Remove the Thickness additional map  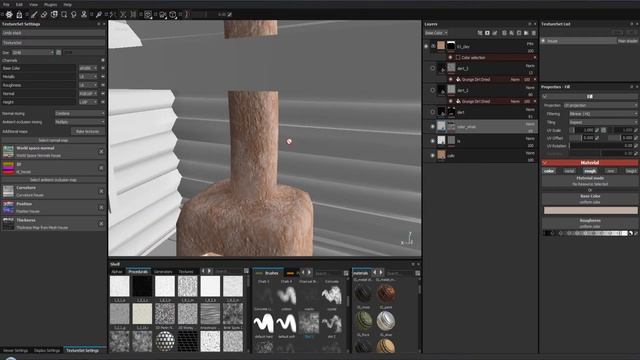click(x=101, y=224)
